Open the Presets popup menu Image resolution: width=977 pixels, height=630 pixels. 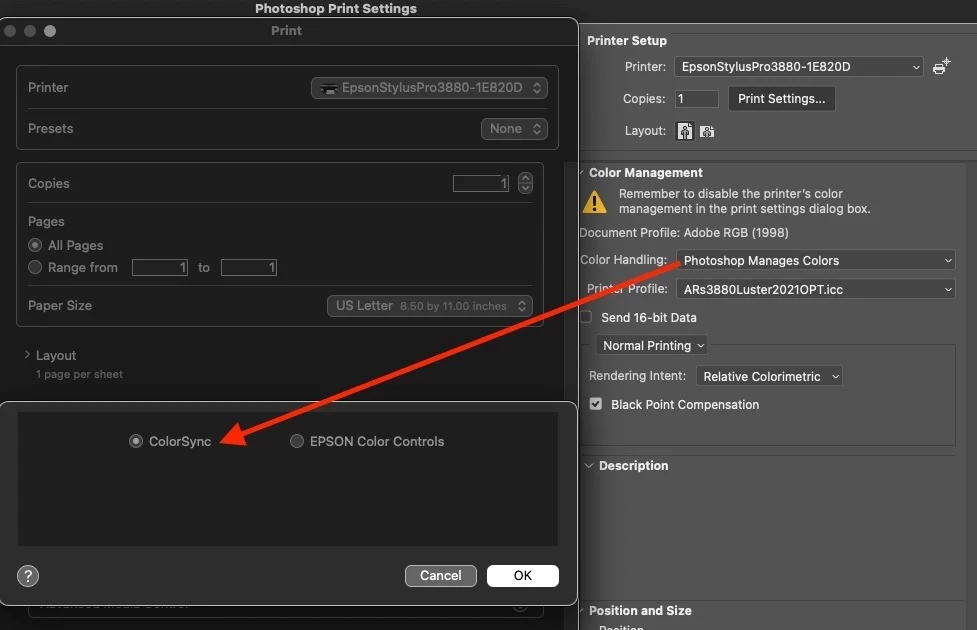514,129
